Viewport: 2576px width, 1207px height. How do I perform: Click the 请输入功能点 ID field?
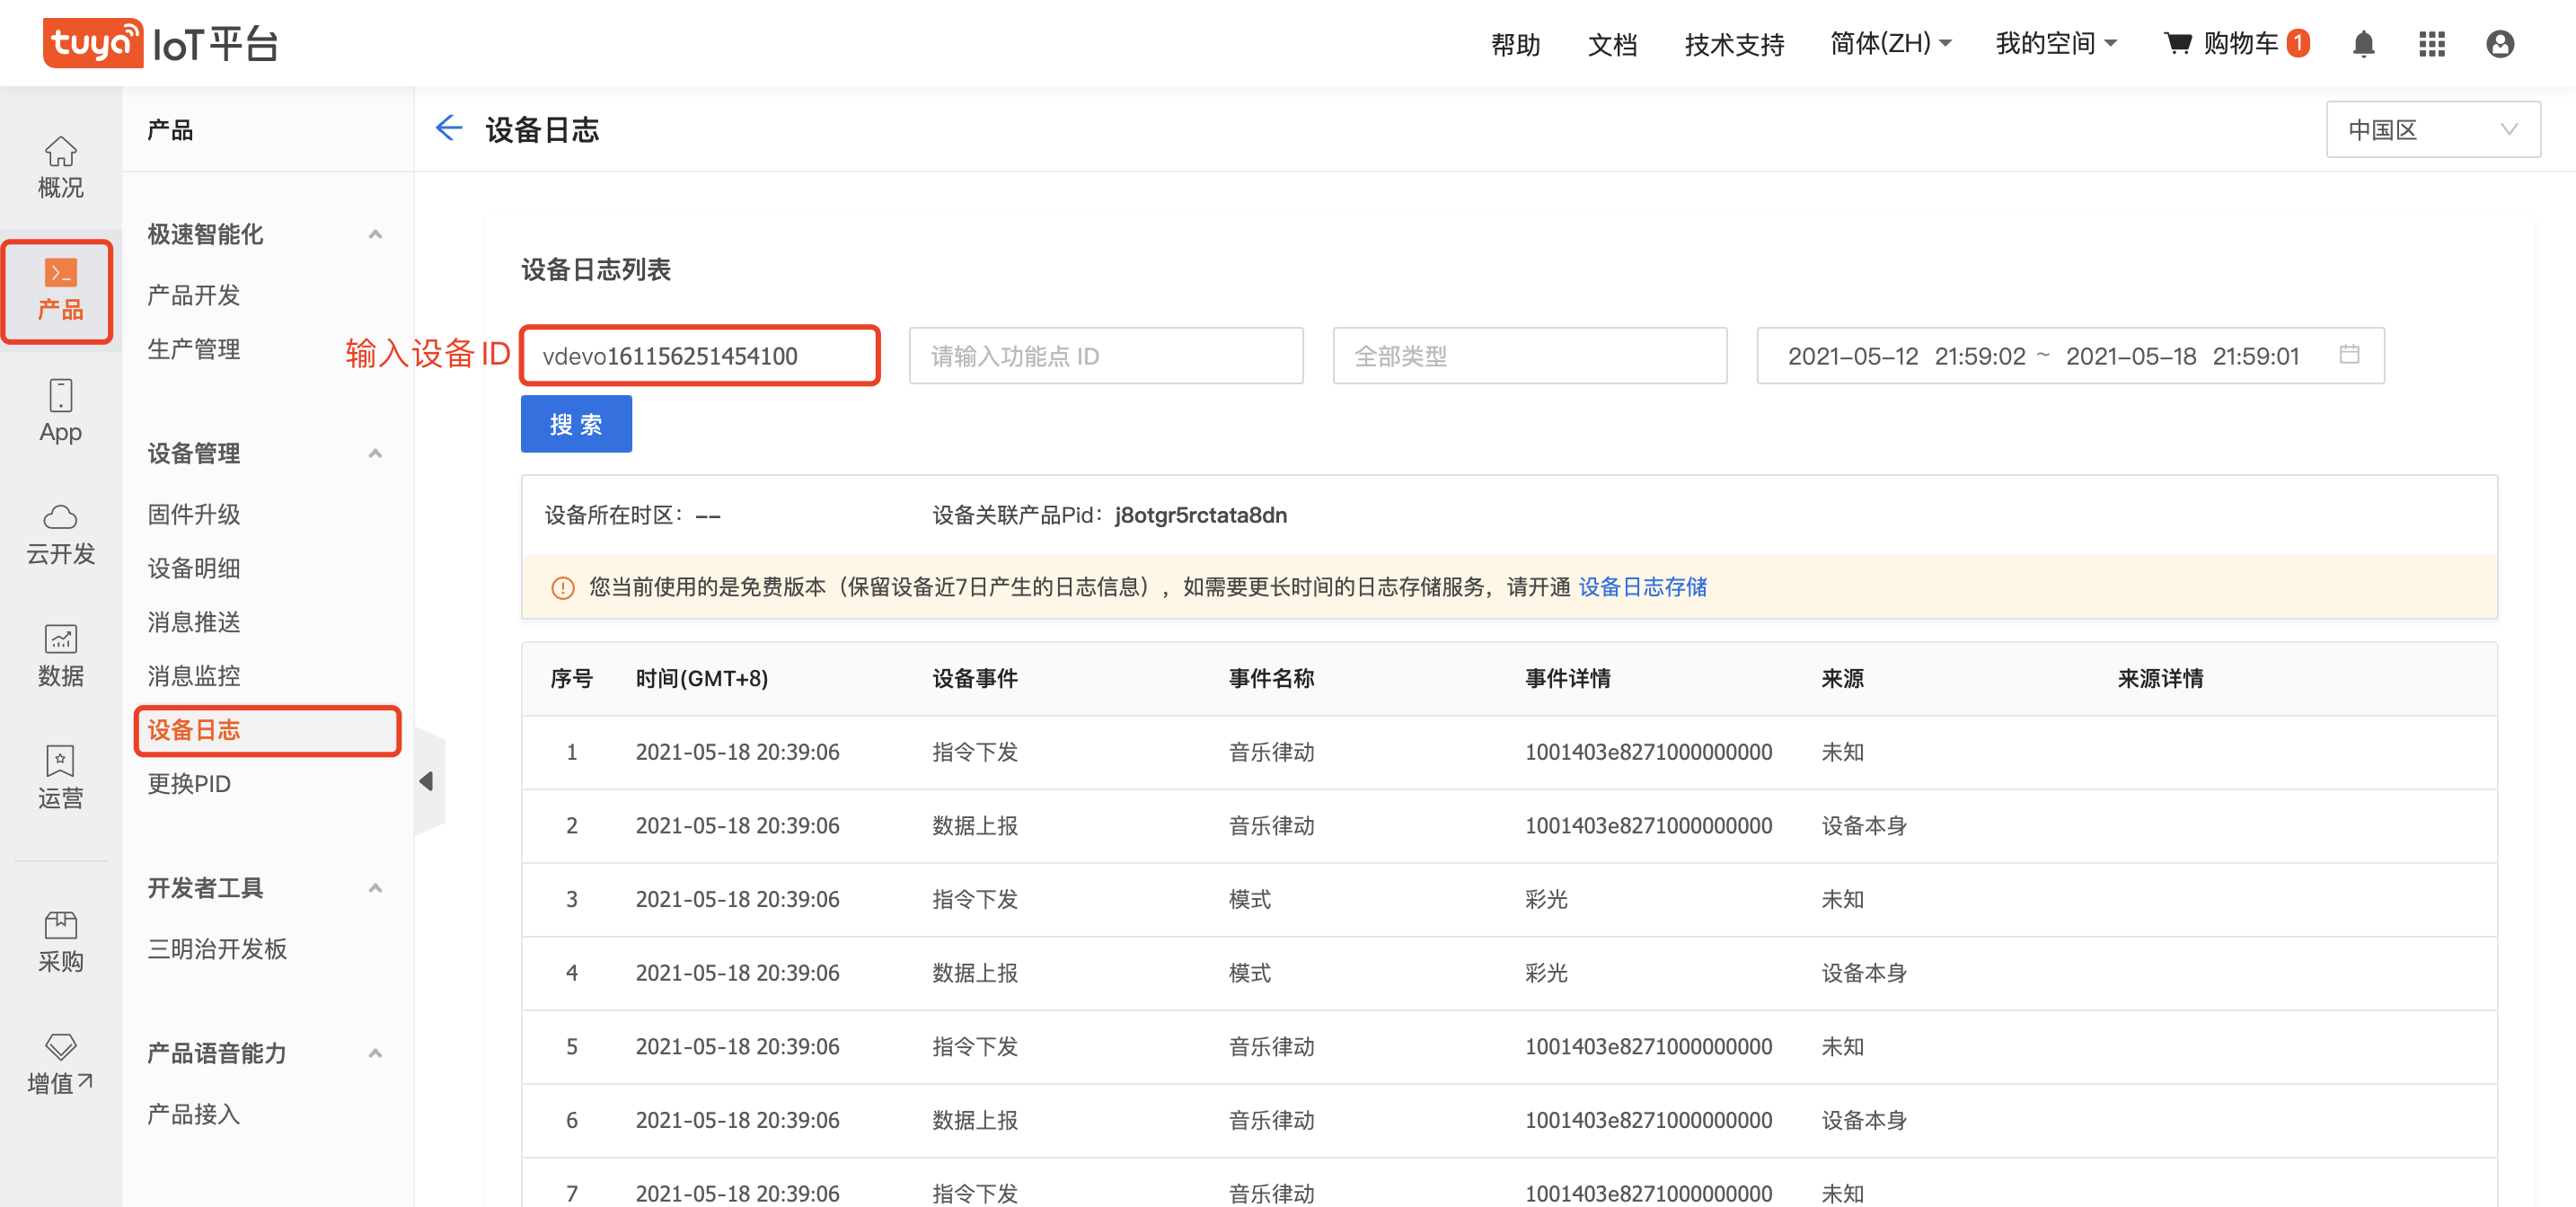[x=1106, y=355]
